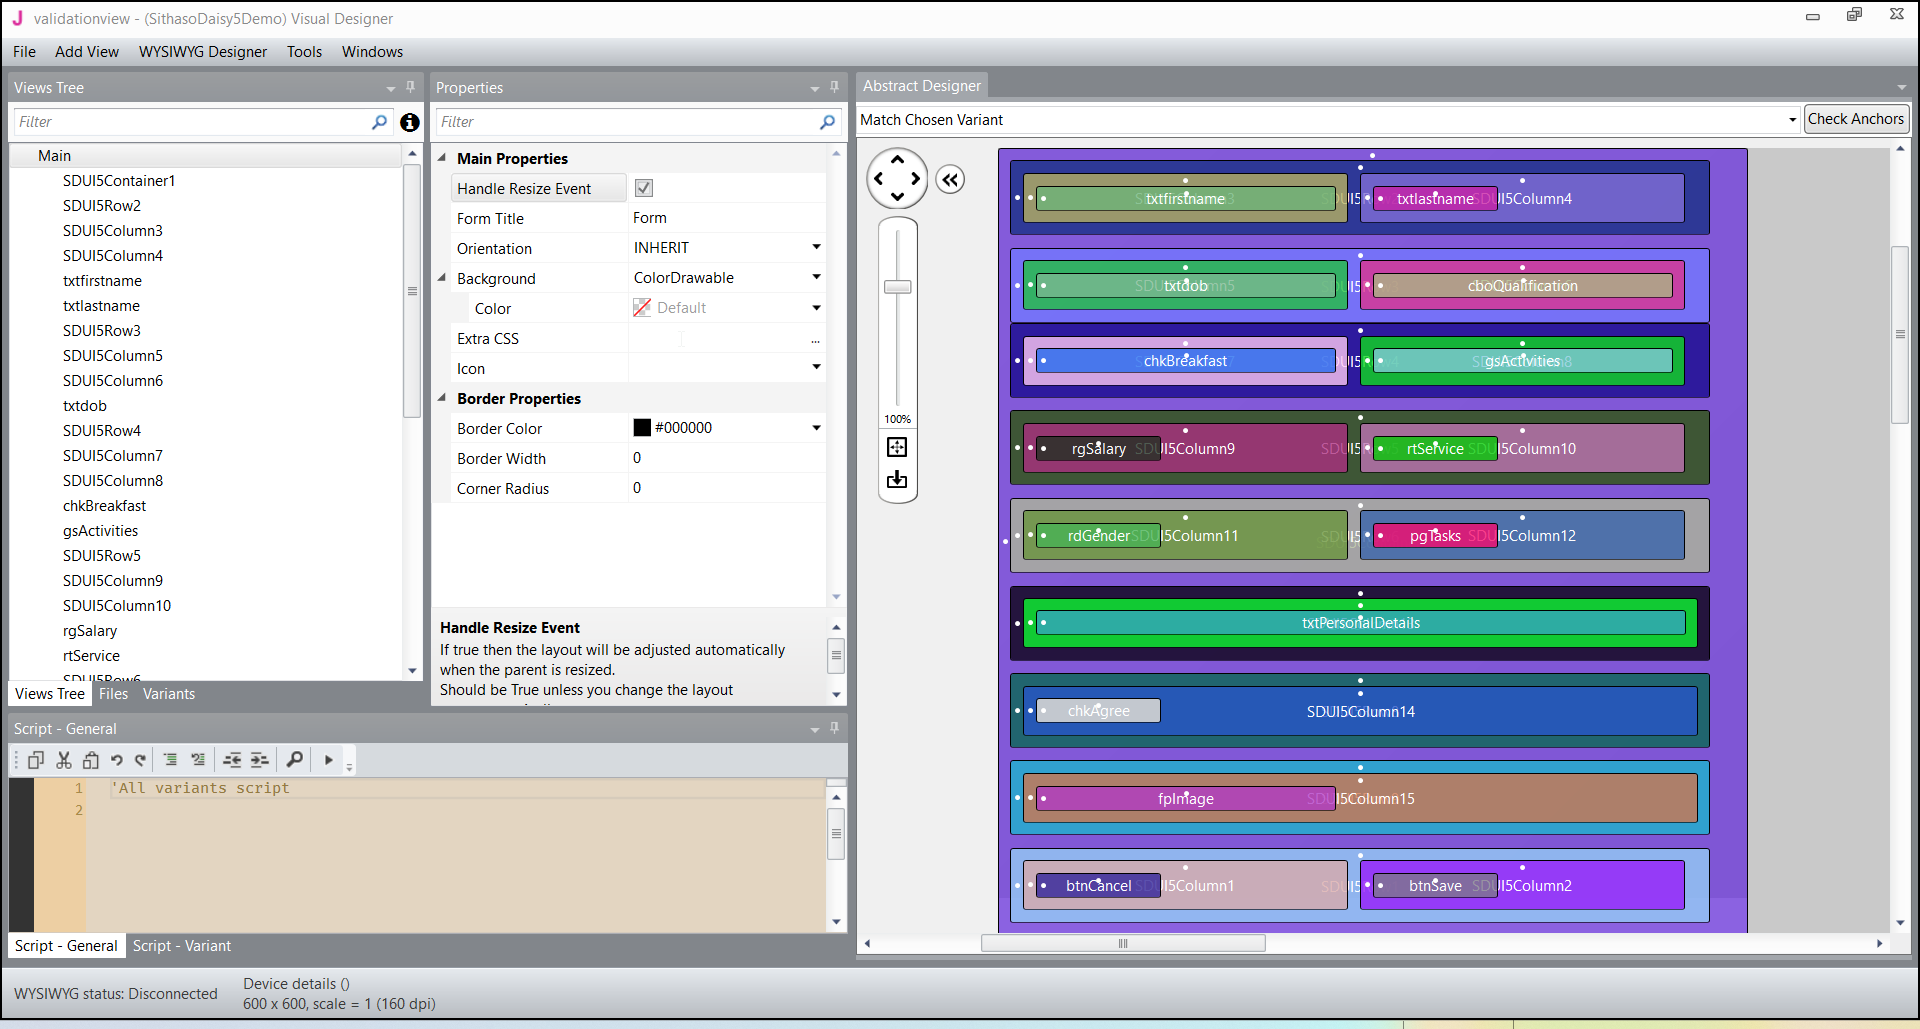Click the double-chevron collapse button
Viewport: 1920px width, 1029px height.
(x=950, y=180)
